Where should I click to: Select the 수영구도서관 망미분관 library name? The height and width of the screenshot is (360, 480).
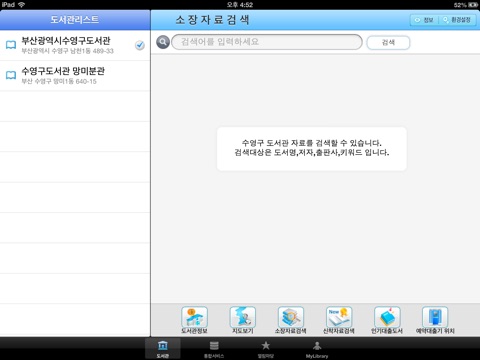click(63, 71)
